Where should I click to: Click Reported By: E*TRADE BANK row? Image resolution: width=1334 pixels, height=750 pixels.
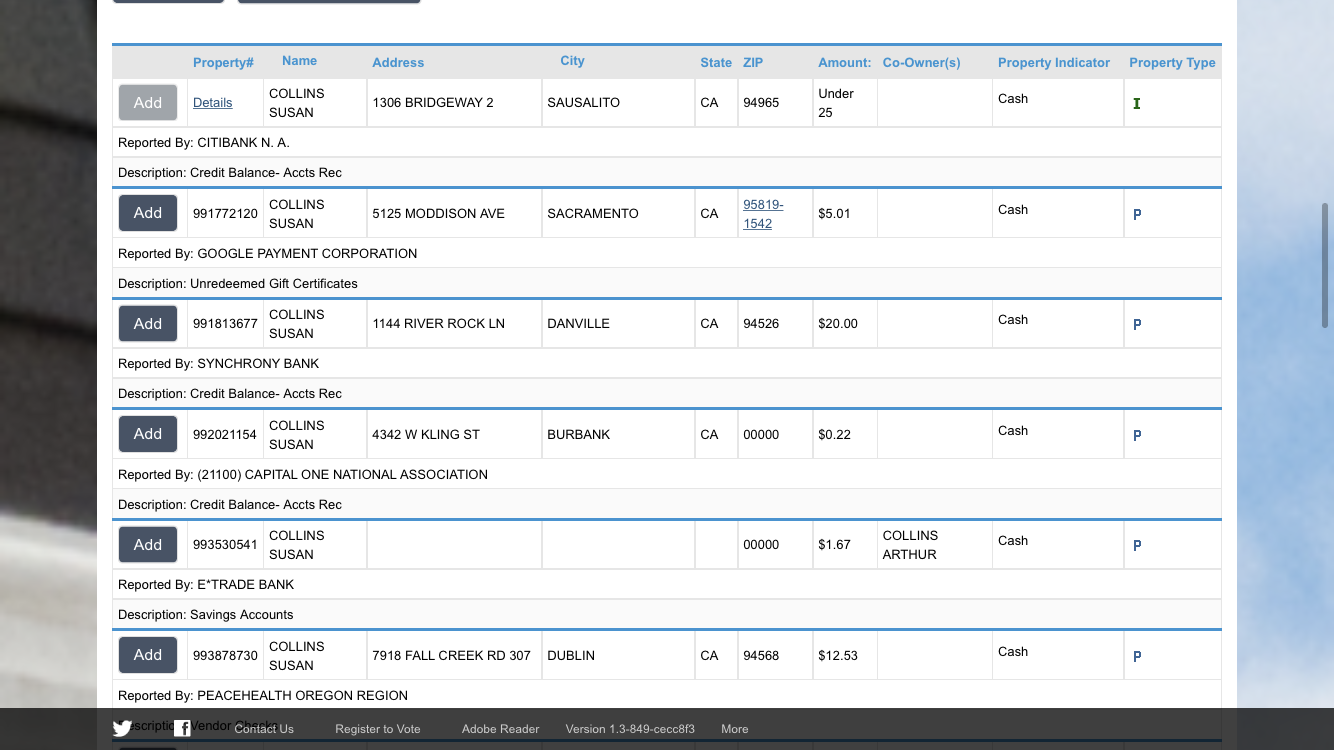pyautogui.click(x=667, y=584)
